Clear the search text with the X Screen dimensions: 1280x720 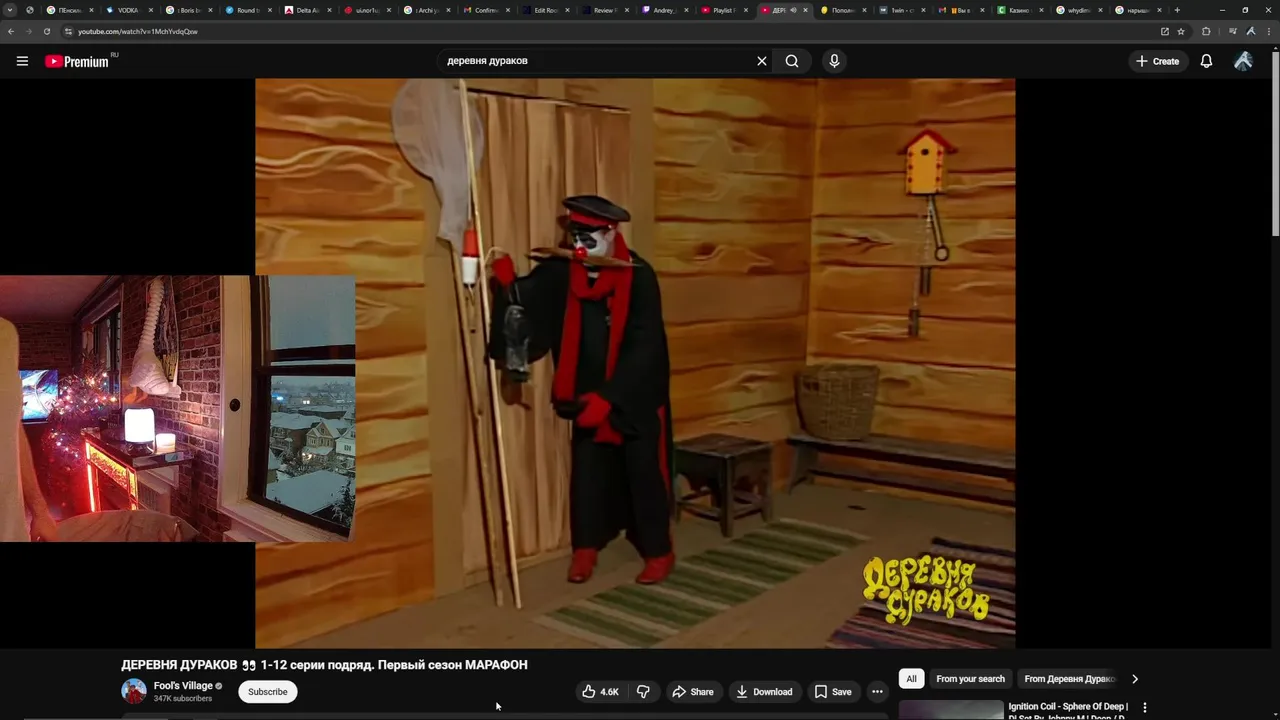point(762,61)
